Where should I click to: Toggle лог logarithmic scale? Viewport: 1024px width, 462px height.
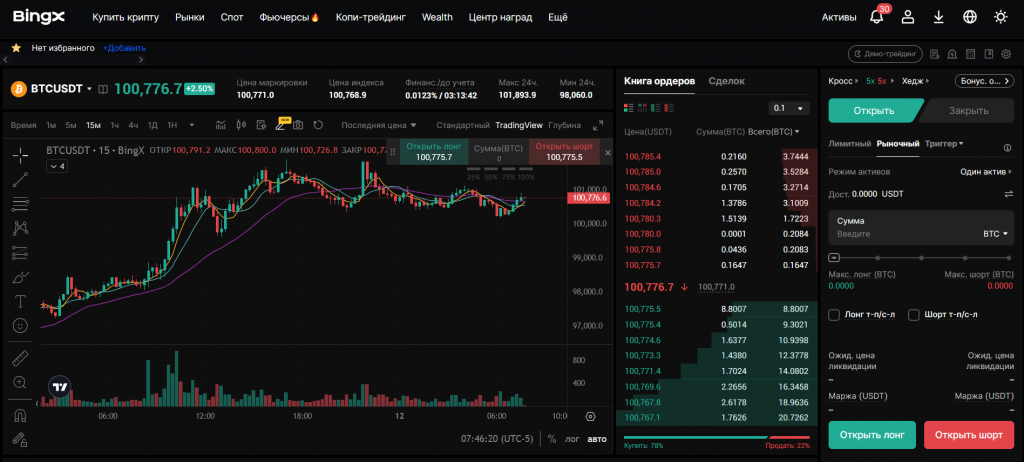pyautogui.click(x=572, y=438)
